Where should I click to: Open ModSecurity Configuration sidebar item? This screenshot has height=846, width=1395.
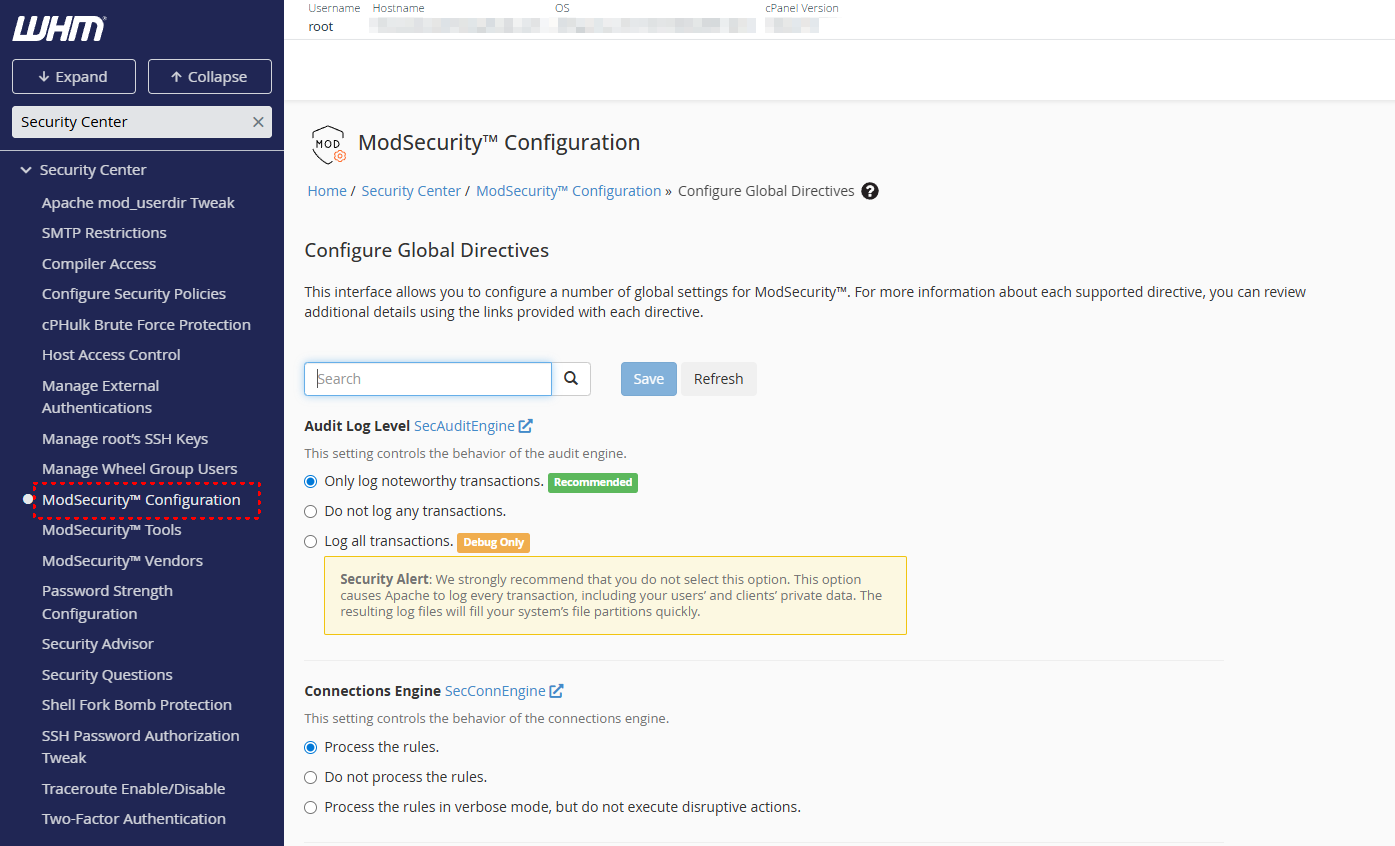tap(141, 500)
